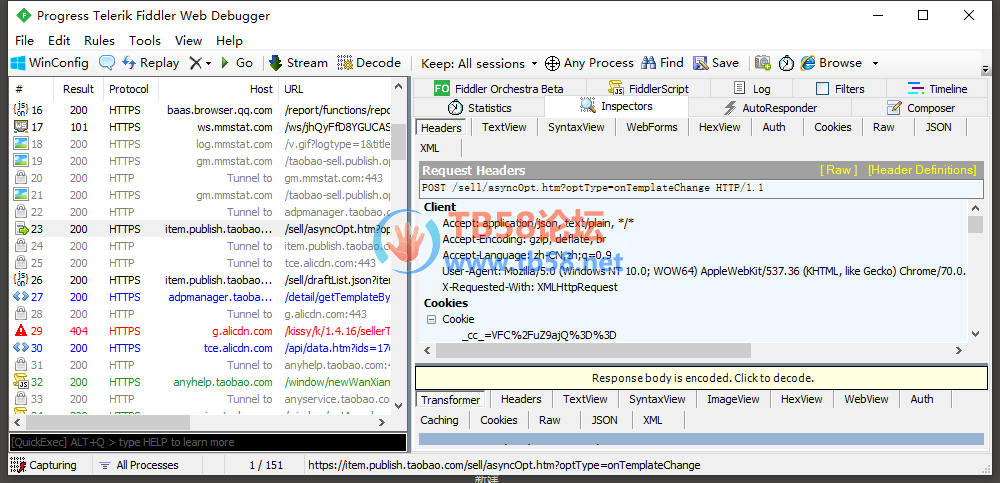This screenshot has height=483, width=1000.
Task: Select session 26 draftList.json row
Action: point(202,279)
